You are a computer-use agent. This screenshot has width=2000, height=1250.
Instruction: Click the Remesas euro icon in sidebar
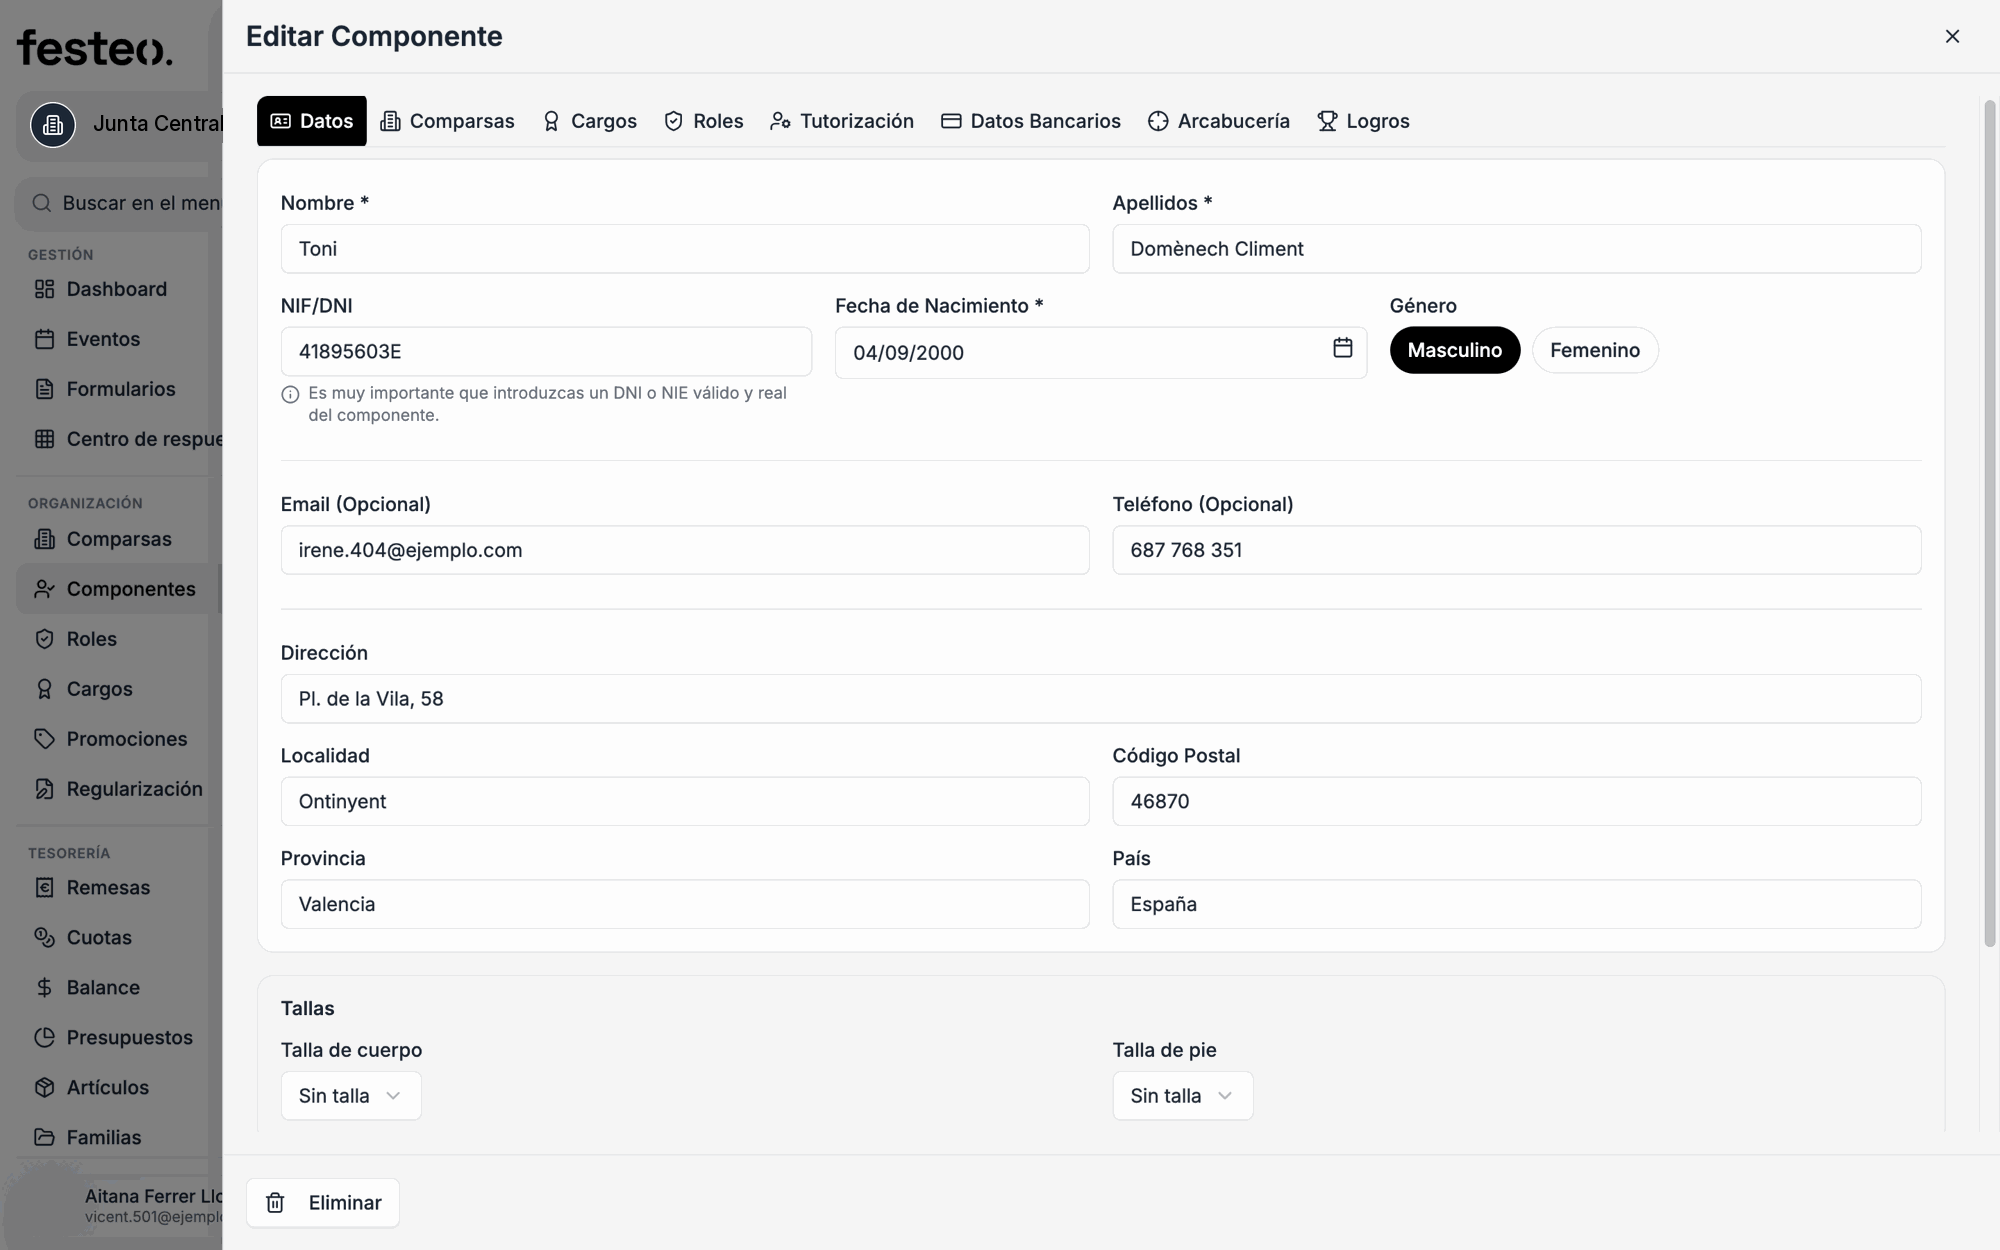44,887
